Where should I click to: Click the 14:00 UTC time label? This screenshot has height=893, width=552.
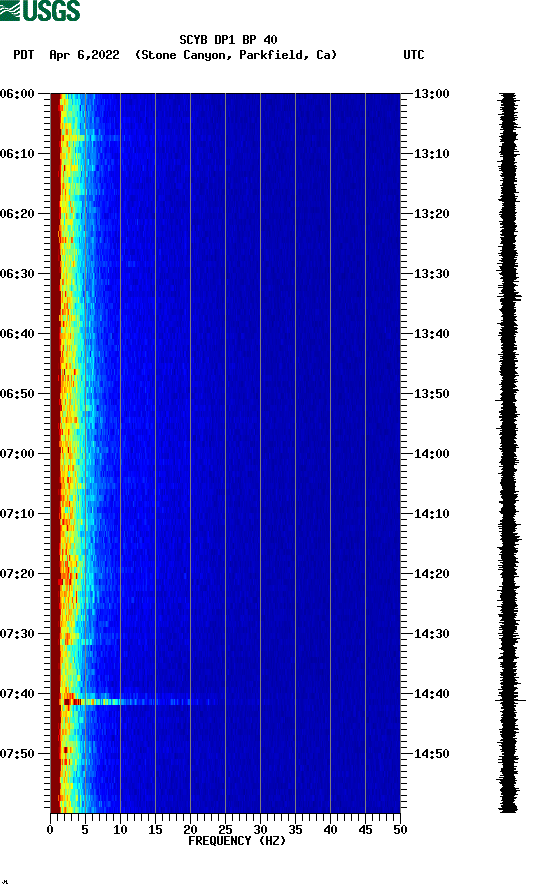click(431, 454)
